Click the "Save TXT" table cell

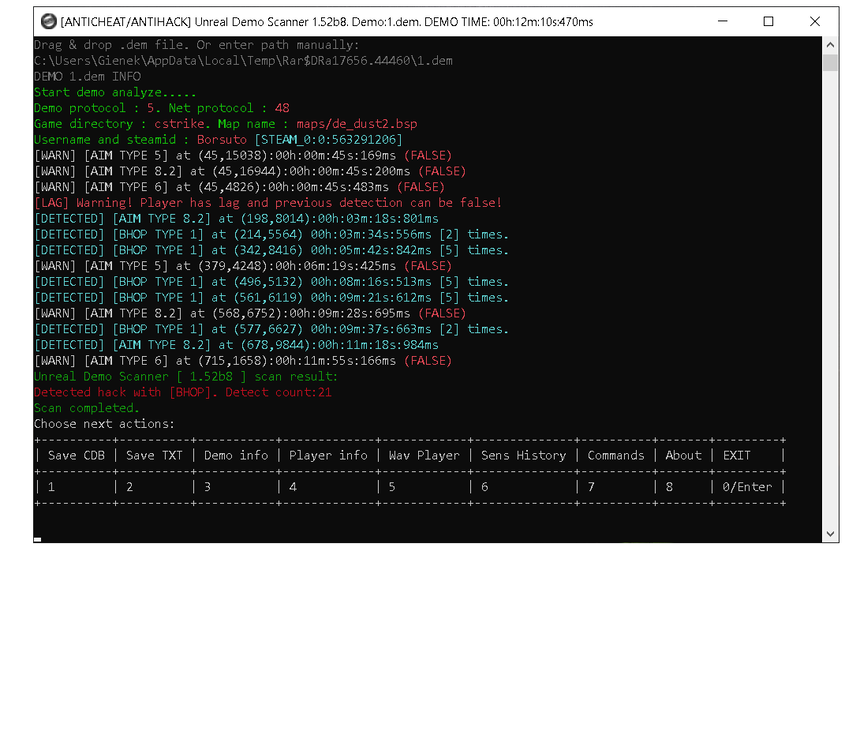154,455
